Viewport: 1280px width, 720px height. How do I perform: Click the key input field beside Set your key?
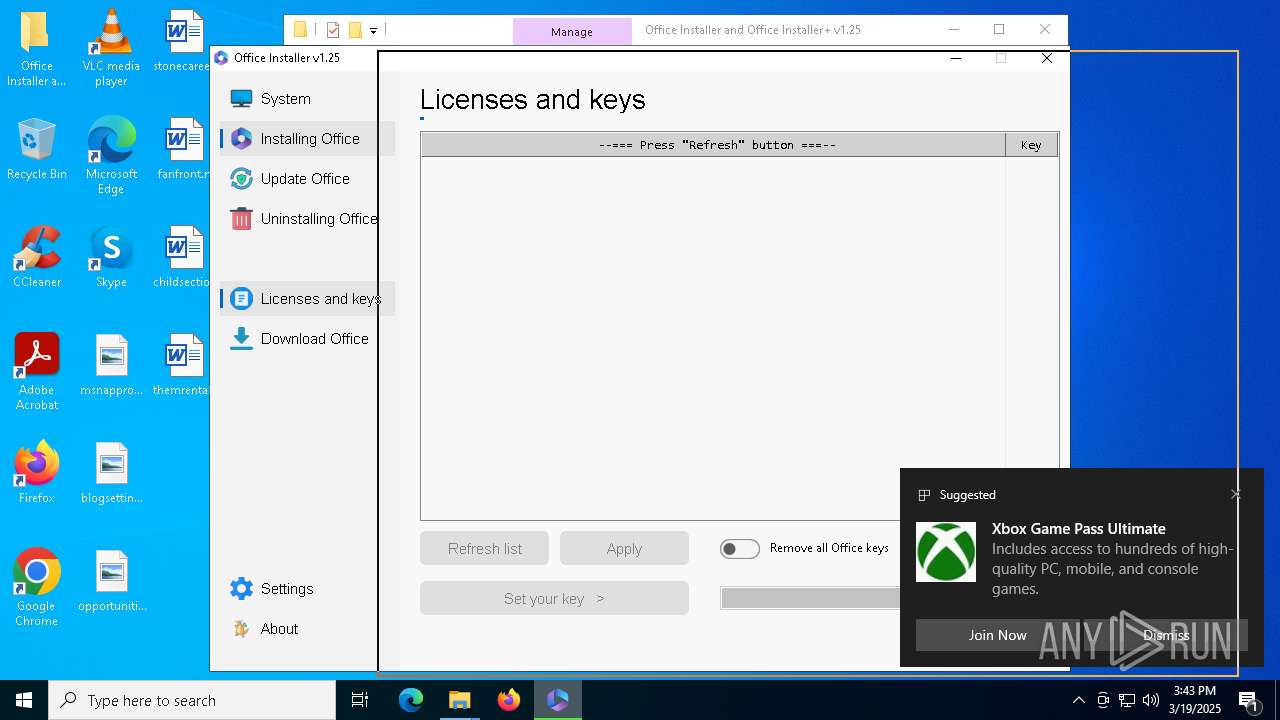pyautogui.click(x=810, y=598)
